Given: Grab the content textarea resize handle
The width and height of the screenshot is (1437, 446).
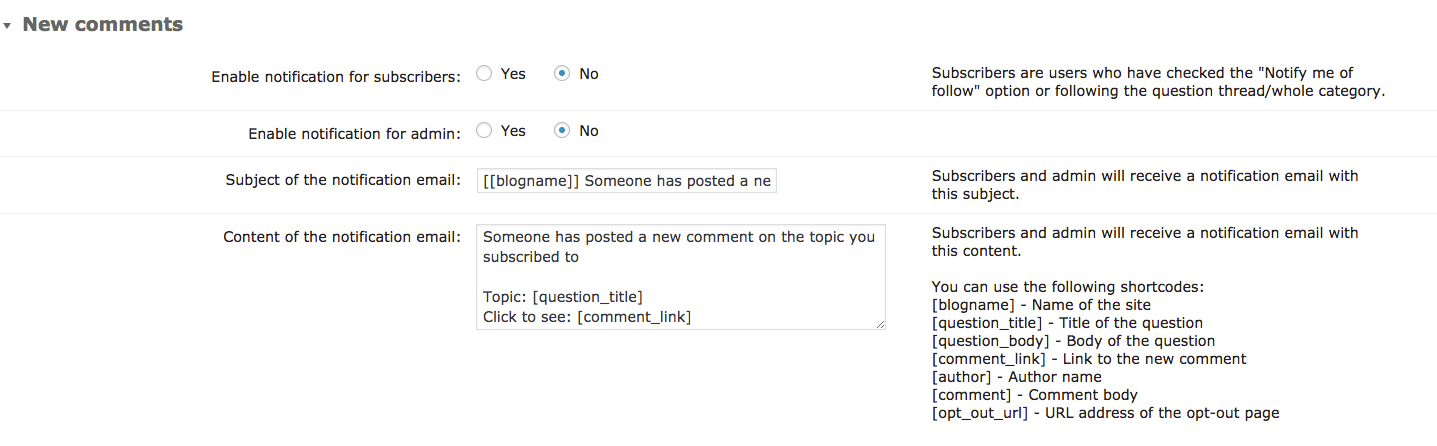Looking at the screenshot, I should (880, 324).
